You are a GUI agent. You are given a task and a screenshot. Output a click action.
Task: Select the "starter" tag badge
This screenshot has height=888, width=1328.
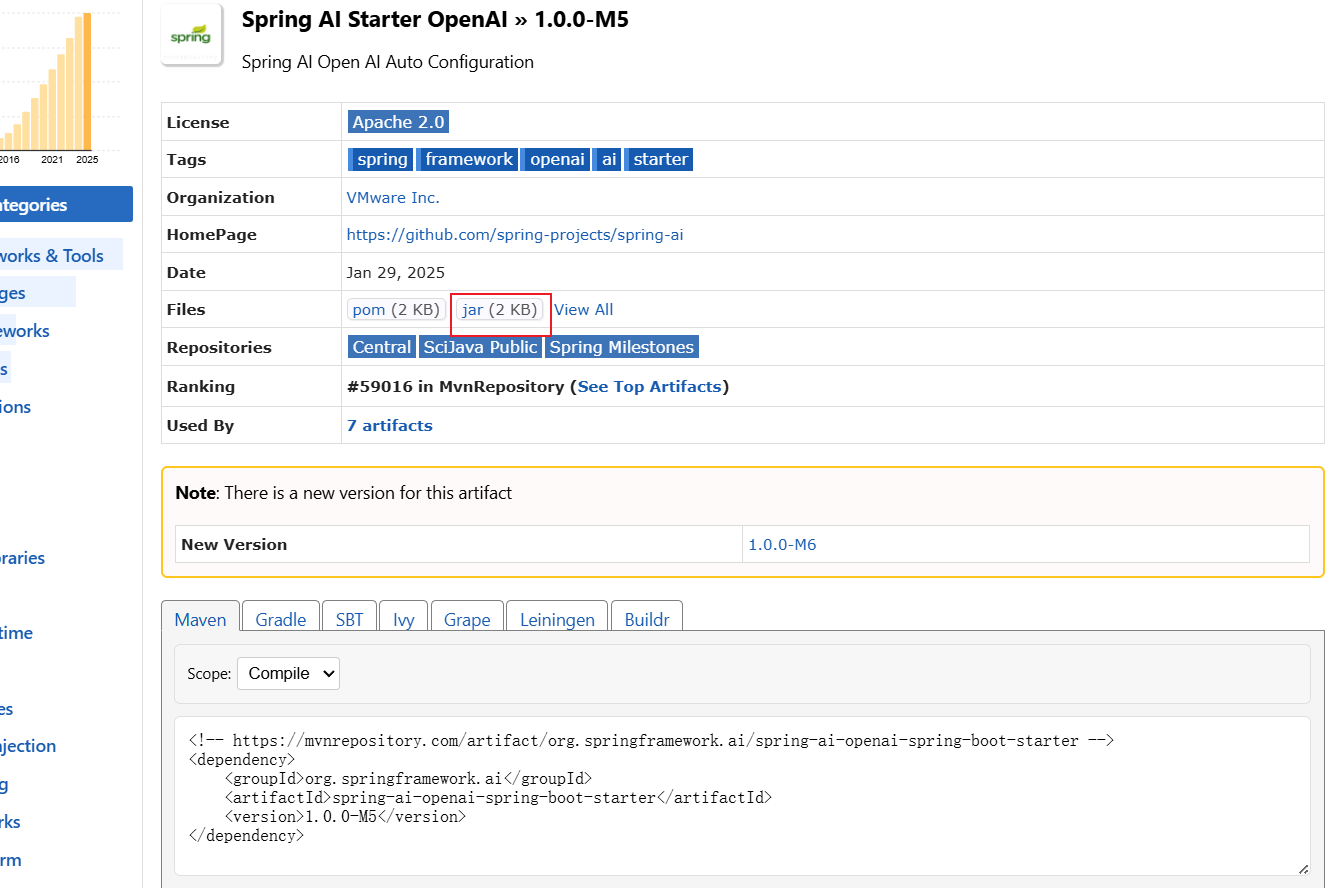pyautogui.click(x=659, y=159)
